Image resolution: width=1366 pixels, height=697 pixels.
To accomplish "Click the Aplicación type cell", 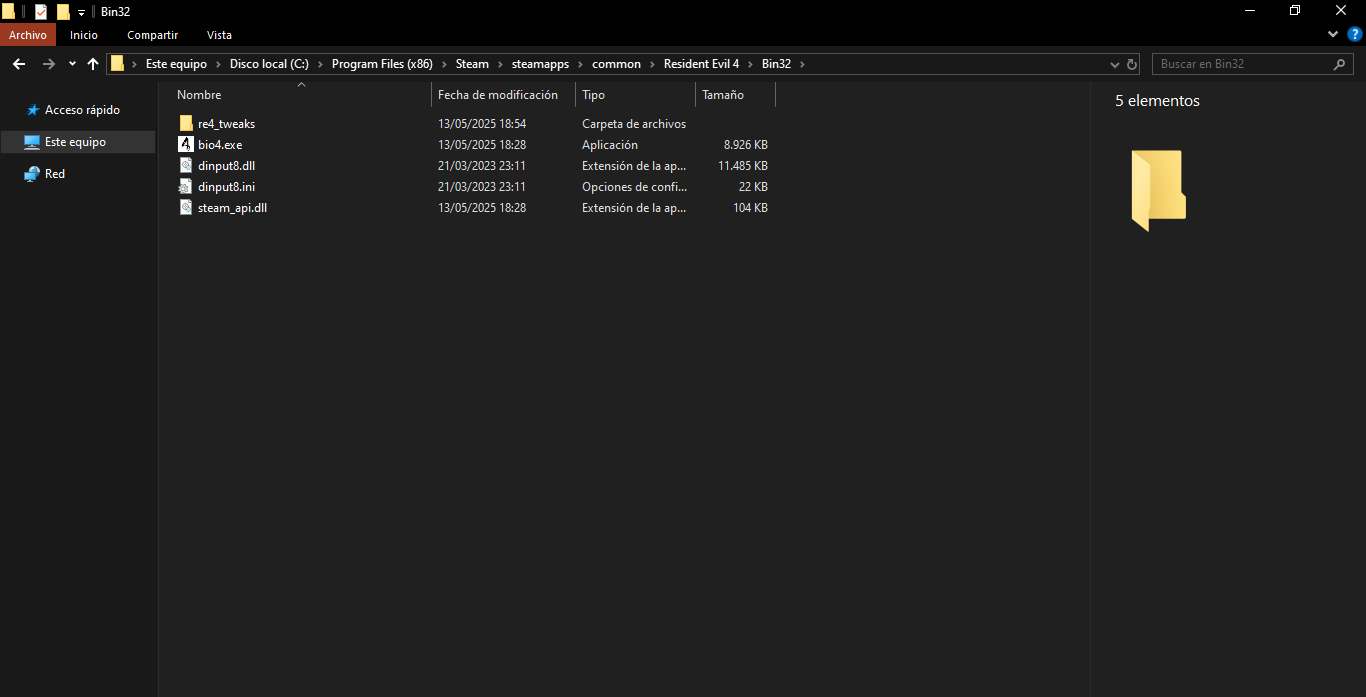I will [610, 145].
